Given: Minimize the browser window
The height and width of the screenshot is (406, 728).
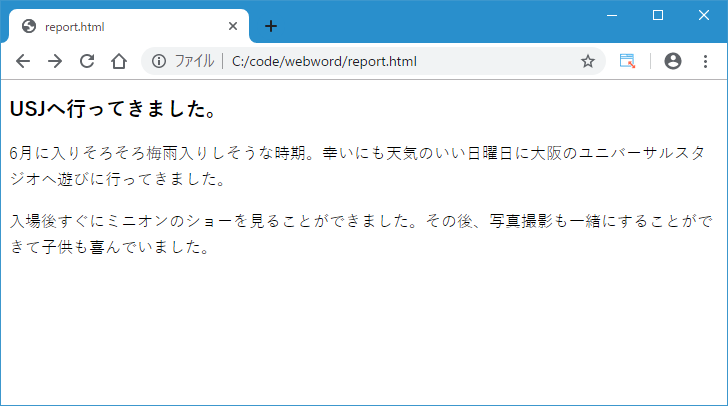Looking at the screenshot, I should (x=612, y=15).
